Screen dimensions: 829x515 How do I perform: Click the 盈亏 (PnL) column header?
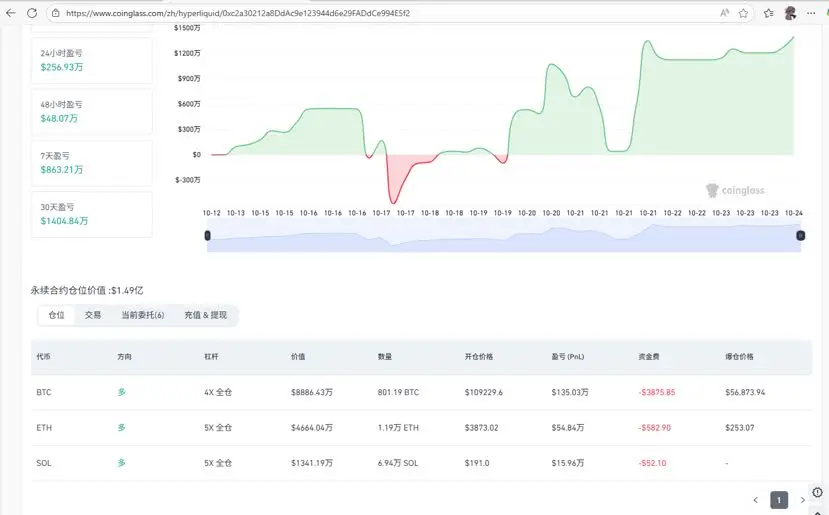point(568,357)
